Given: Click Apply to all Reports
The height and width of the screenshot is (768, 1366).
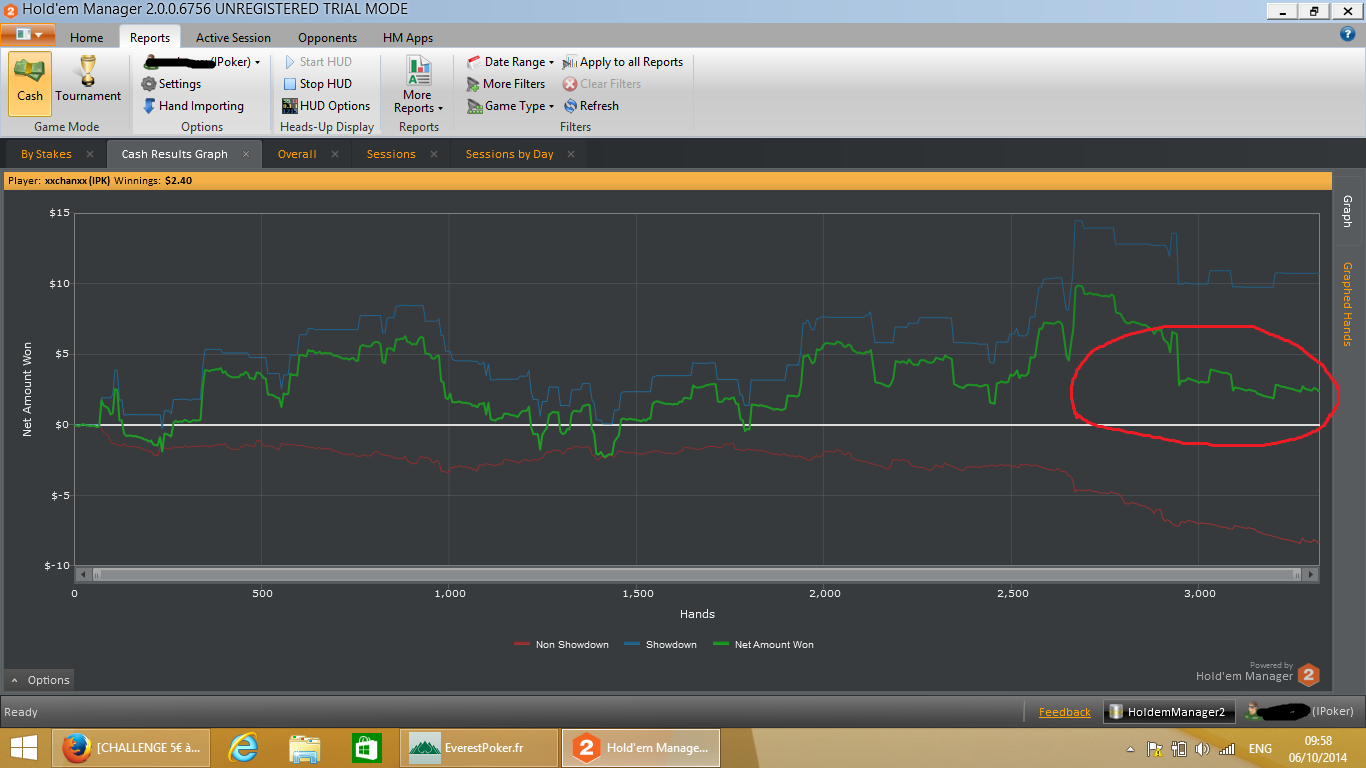Looking at the screenshot, I should coord(623,62).
